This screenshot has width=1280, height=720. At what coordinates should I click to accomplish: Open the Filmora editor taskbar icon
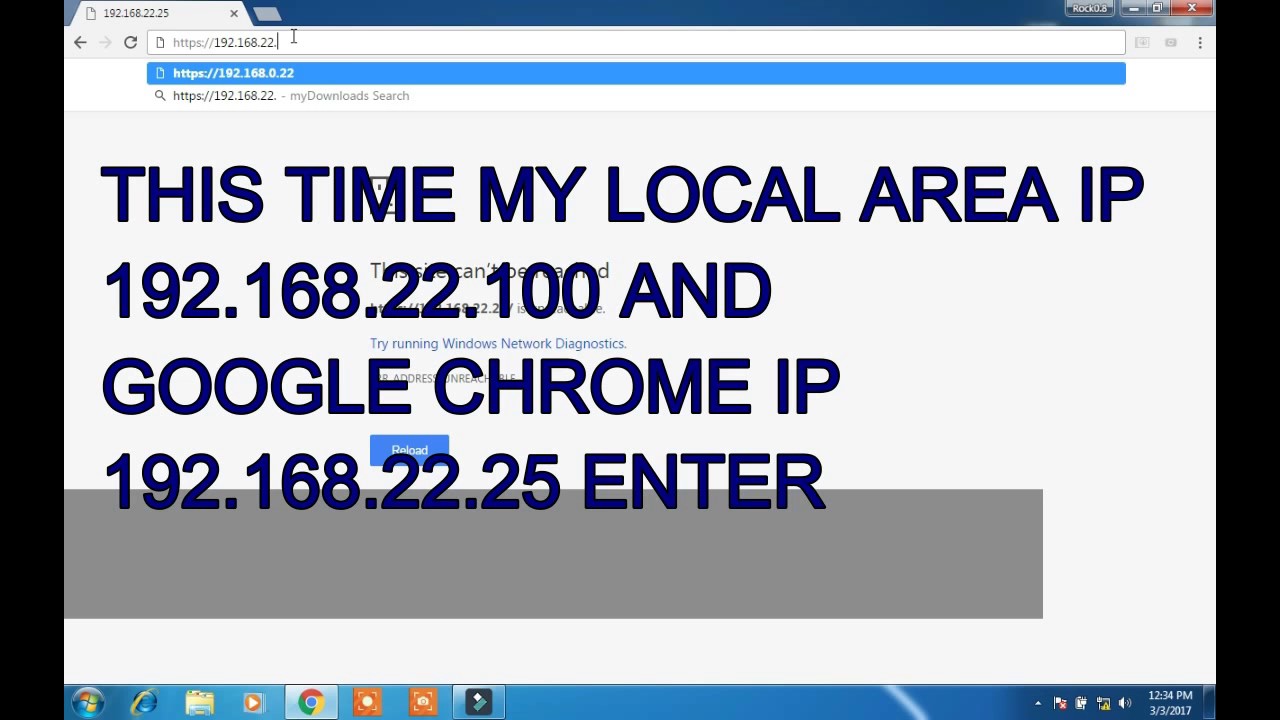479,703
